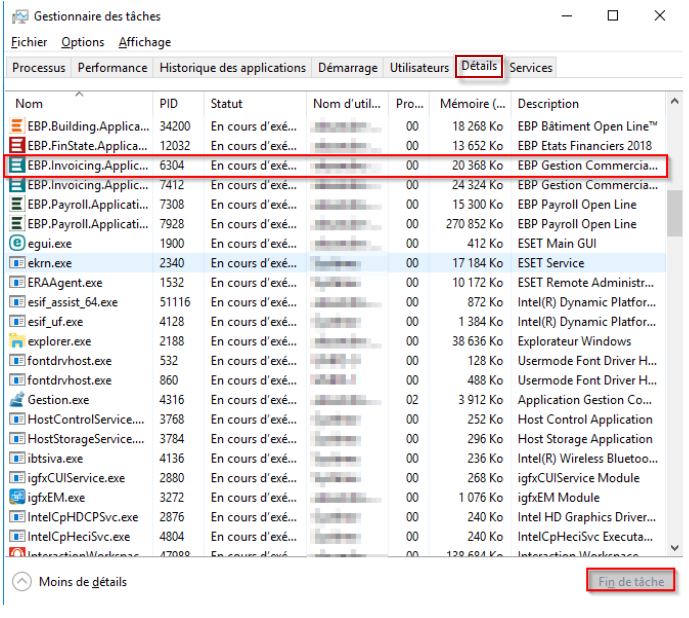
Task: Click the scrollbar down arrow
Action: pyautogui.click(x=674, y=548)
